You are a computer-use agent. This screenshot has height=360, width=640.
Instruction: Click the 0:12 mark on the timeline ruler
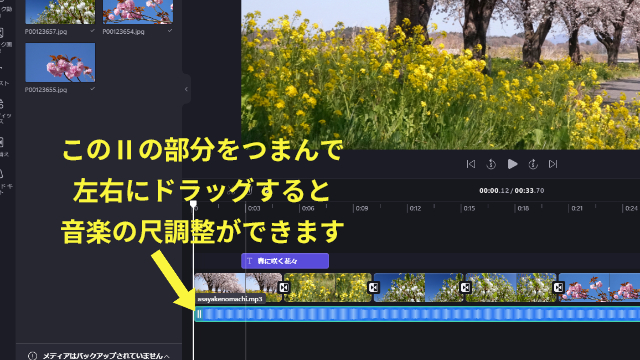click(x=415, y=208)
